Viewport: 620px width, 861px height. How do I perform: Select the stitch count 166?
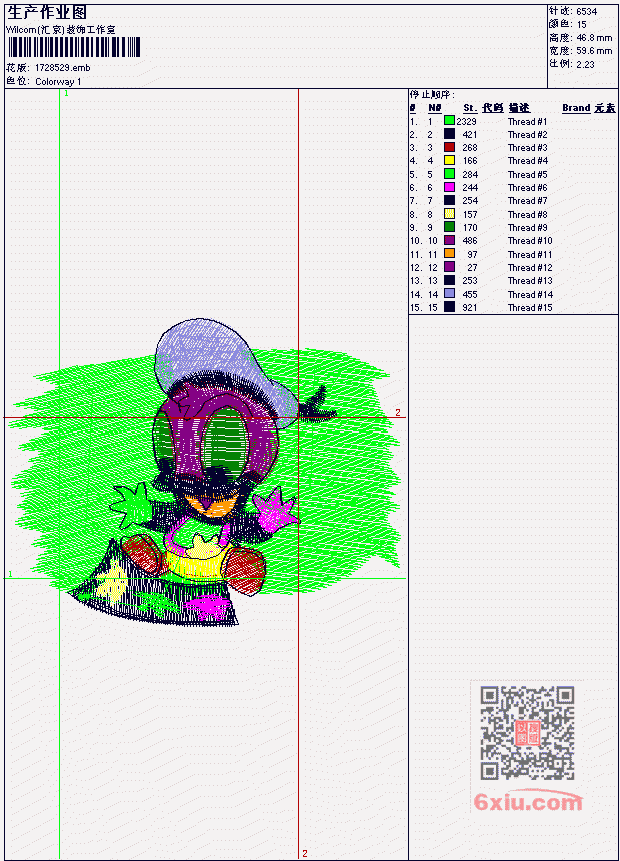coord(470,161)
